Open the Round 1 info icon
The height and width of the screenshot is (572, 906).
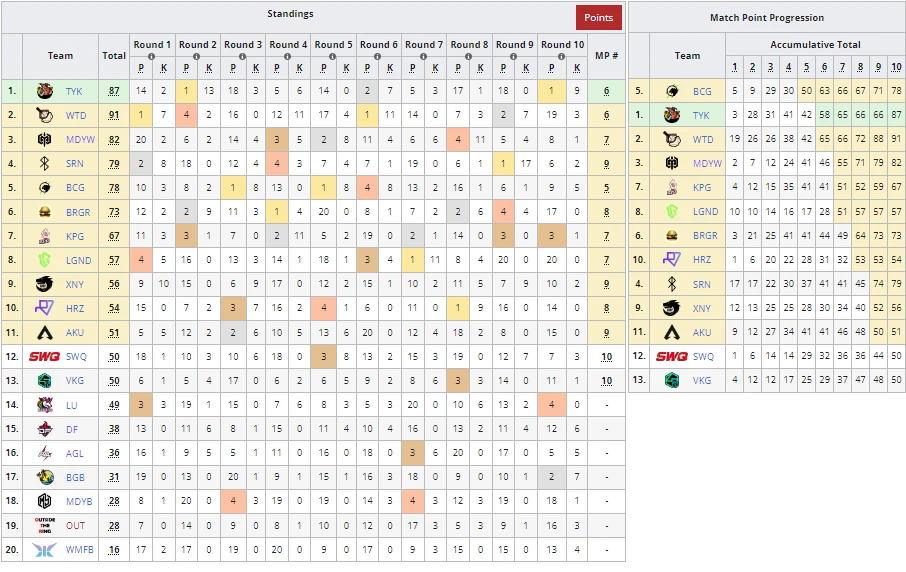[152, 57]
